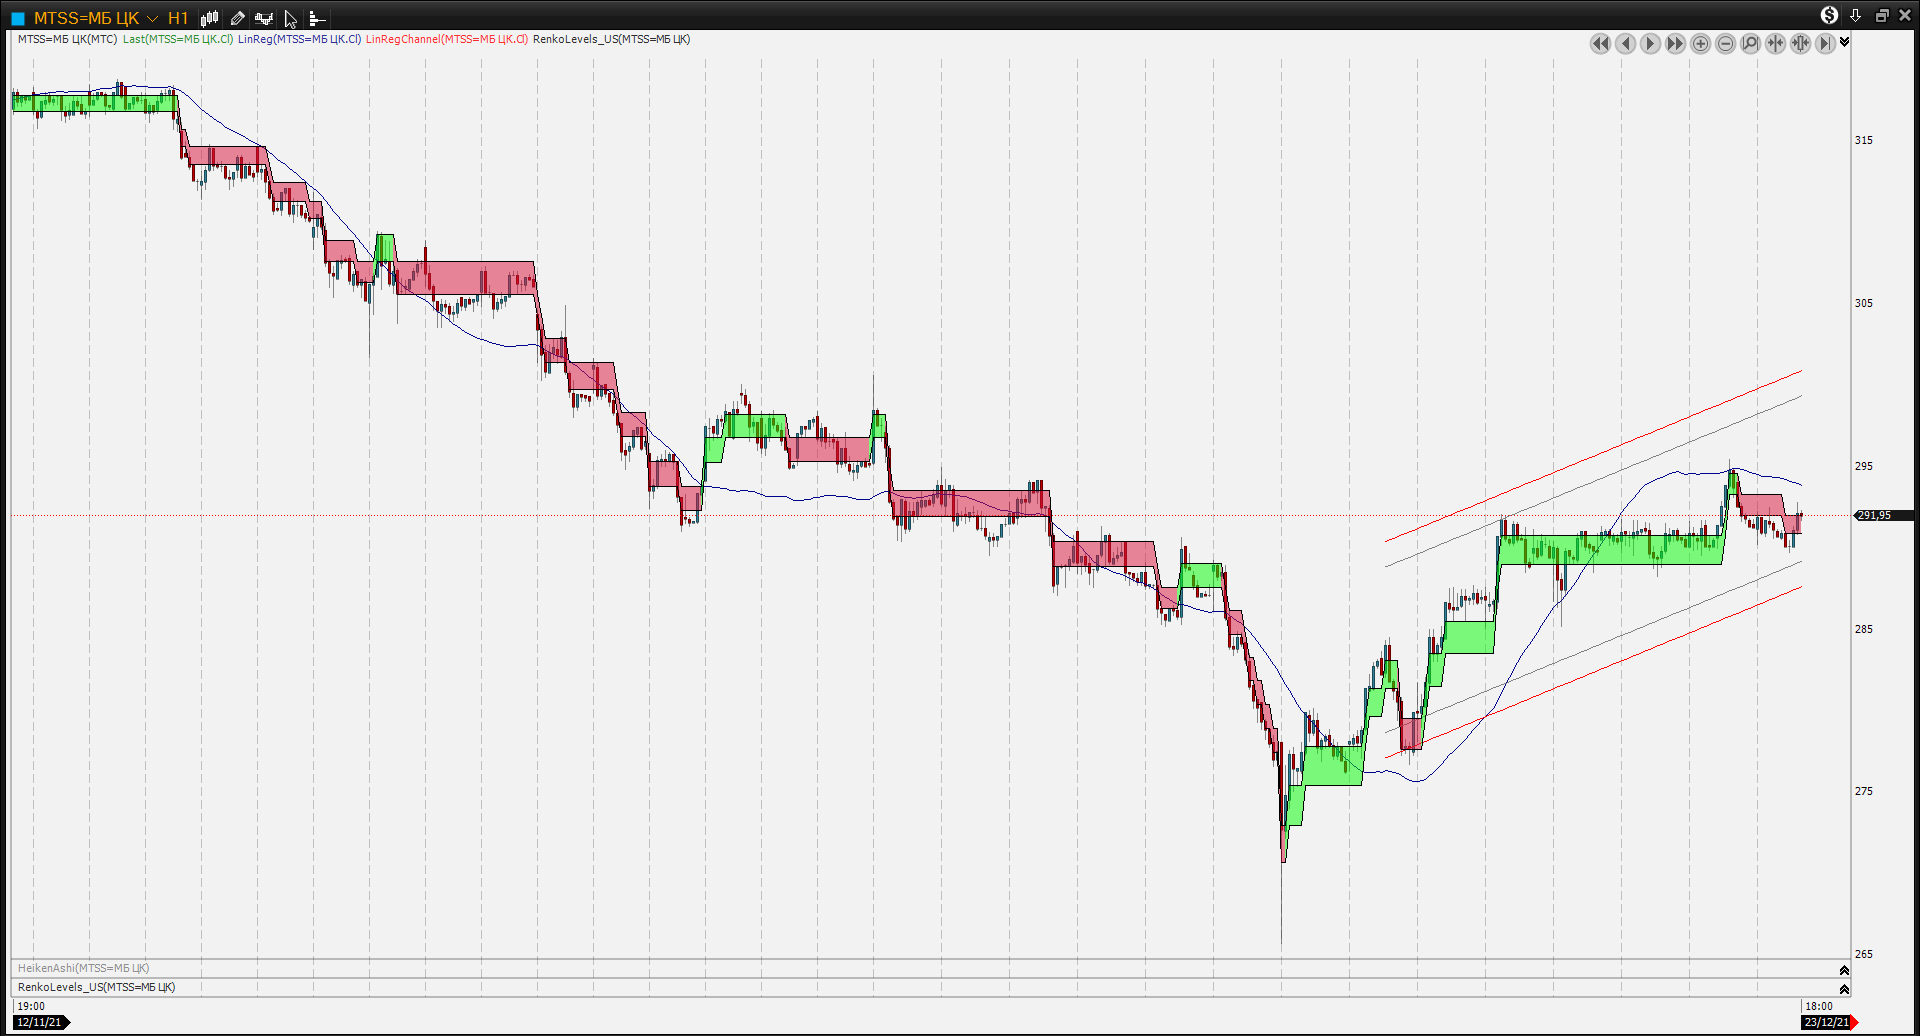Expand the HeikenAshi collapsed panel

tap(1844, 970)
